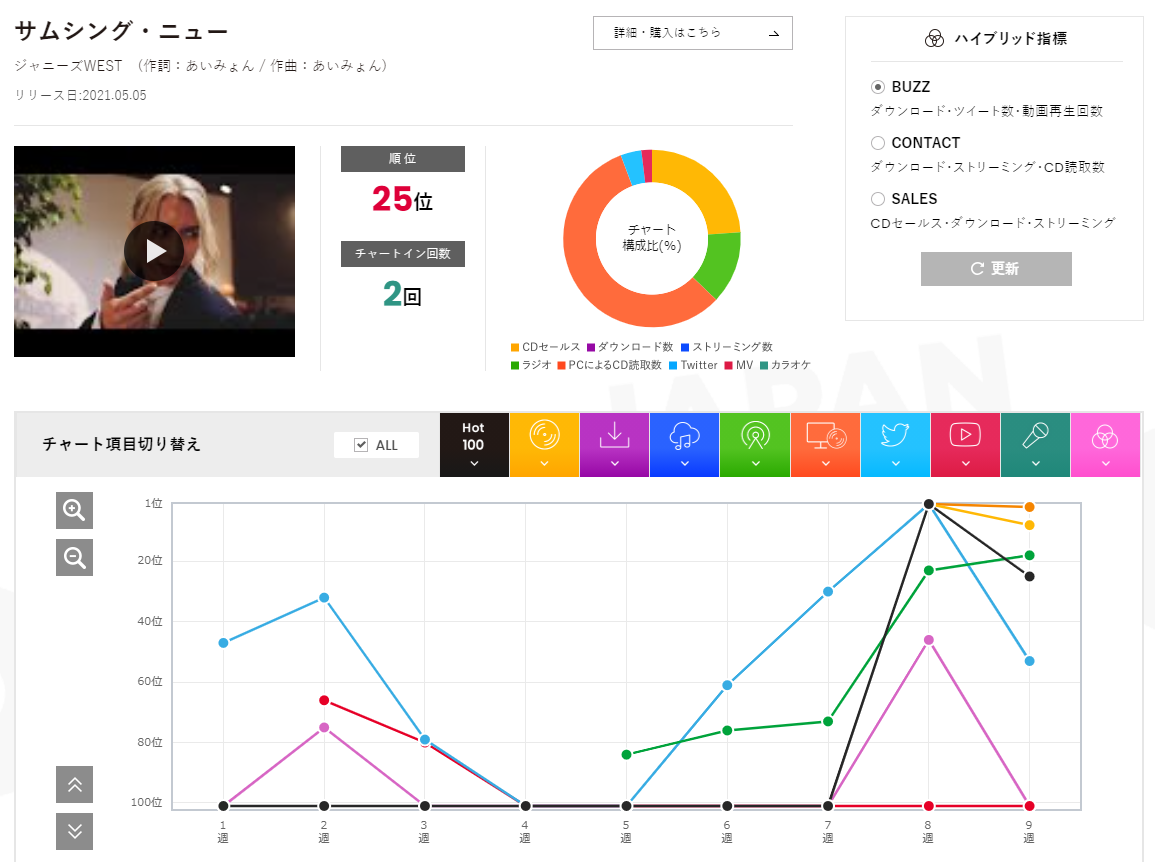The image size is (1155, 862).
Task: Toggle the PC CD look-up icon tab
Action: click(x=825, y=445)
